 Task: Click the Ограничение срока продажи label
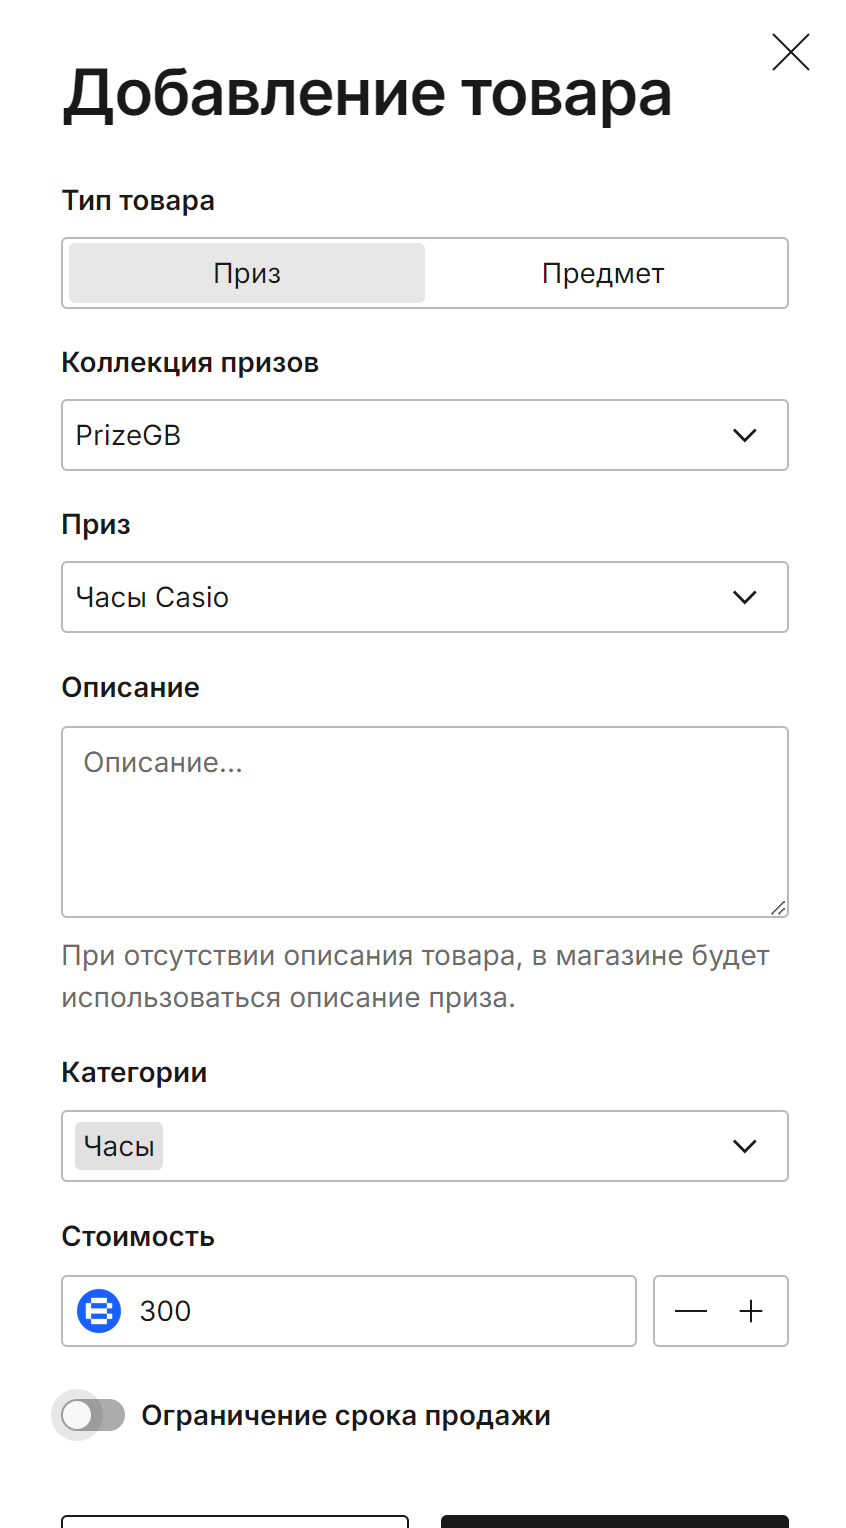pos(346,1416)
